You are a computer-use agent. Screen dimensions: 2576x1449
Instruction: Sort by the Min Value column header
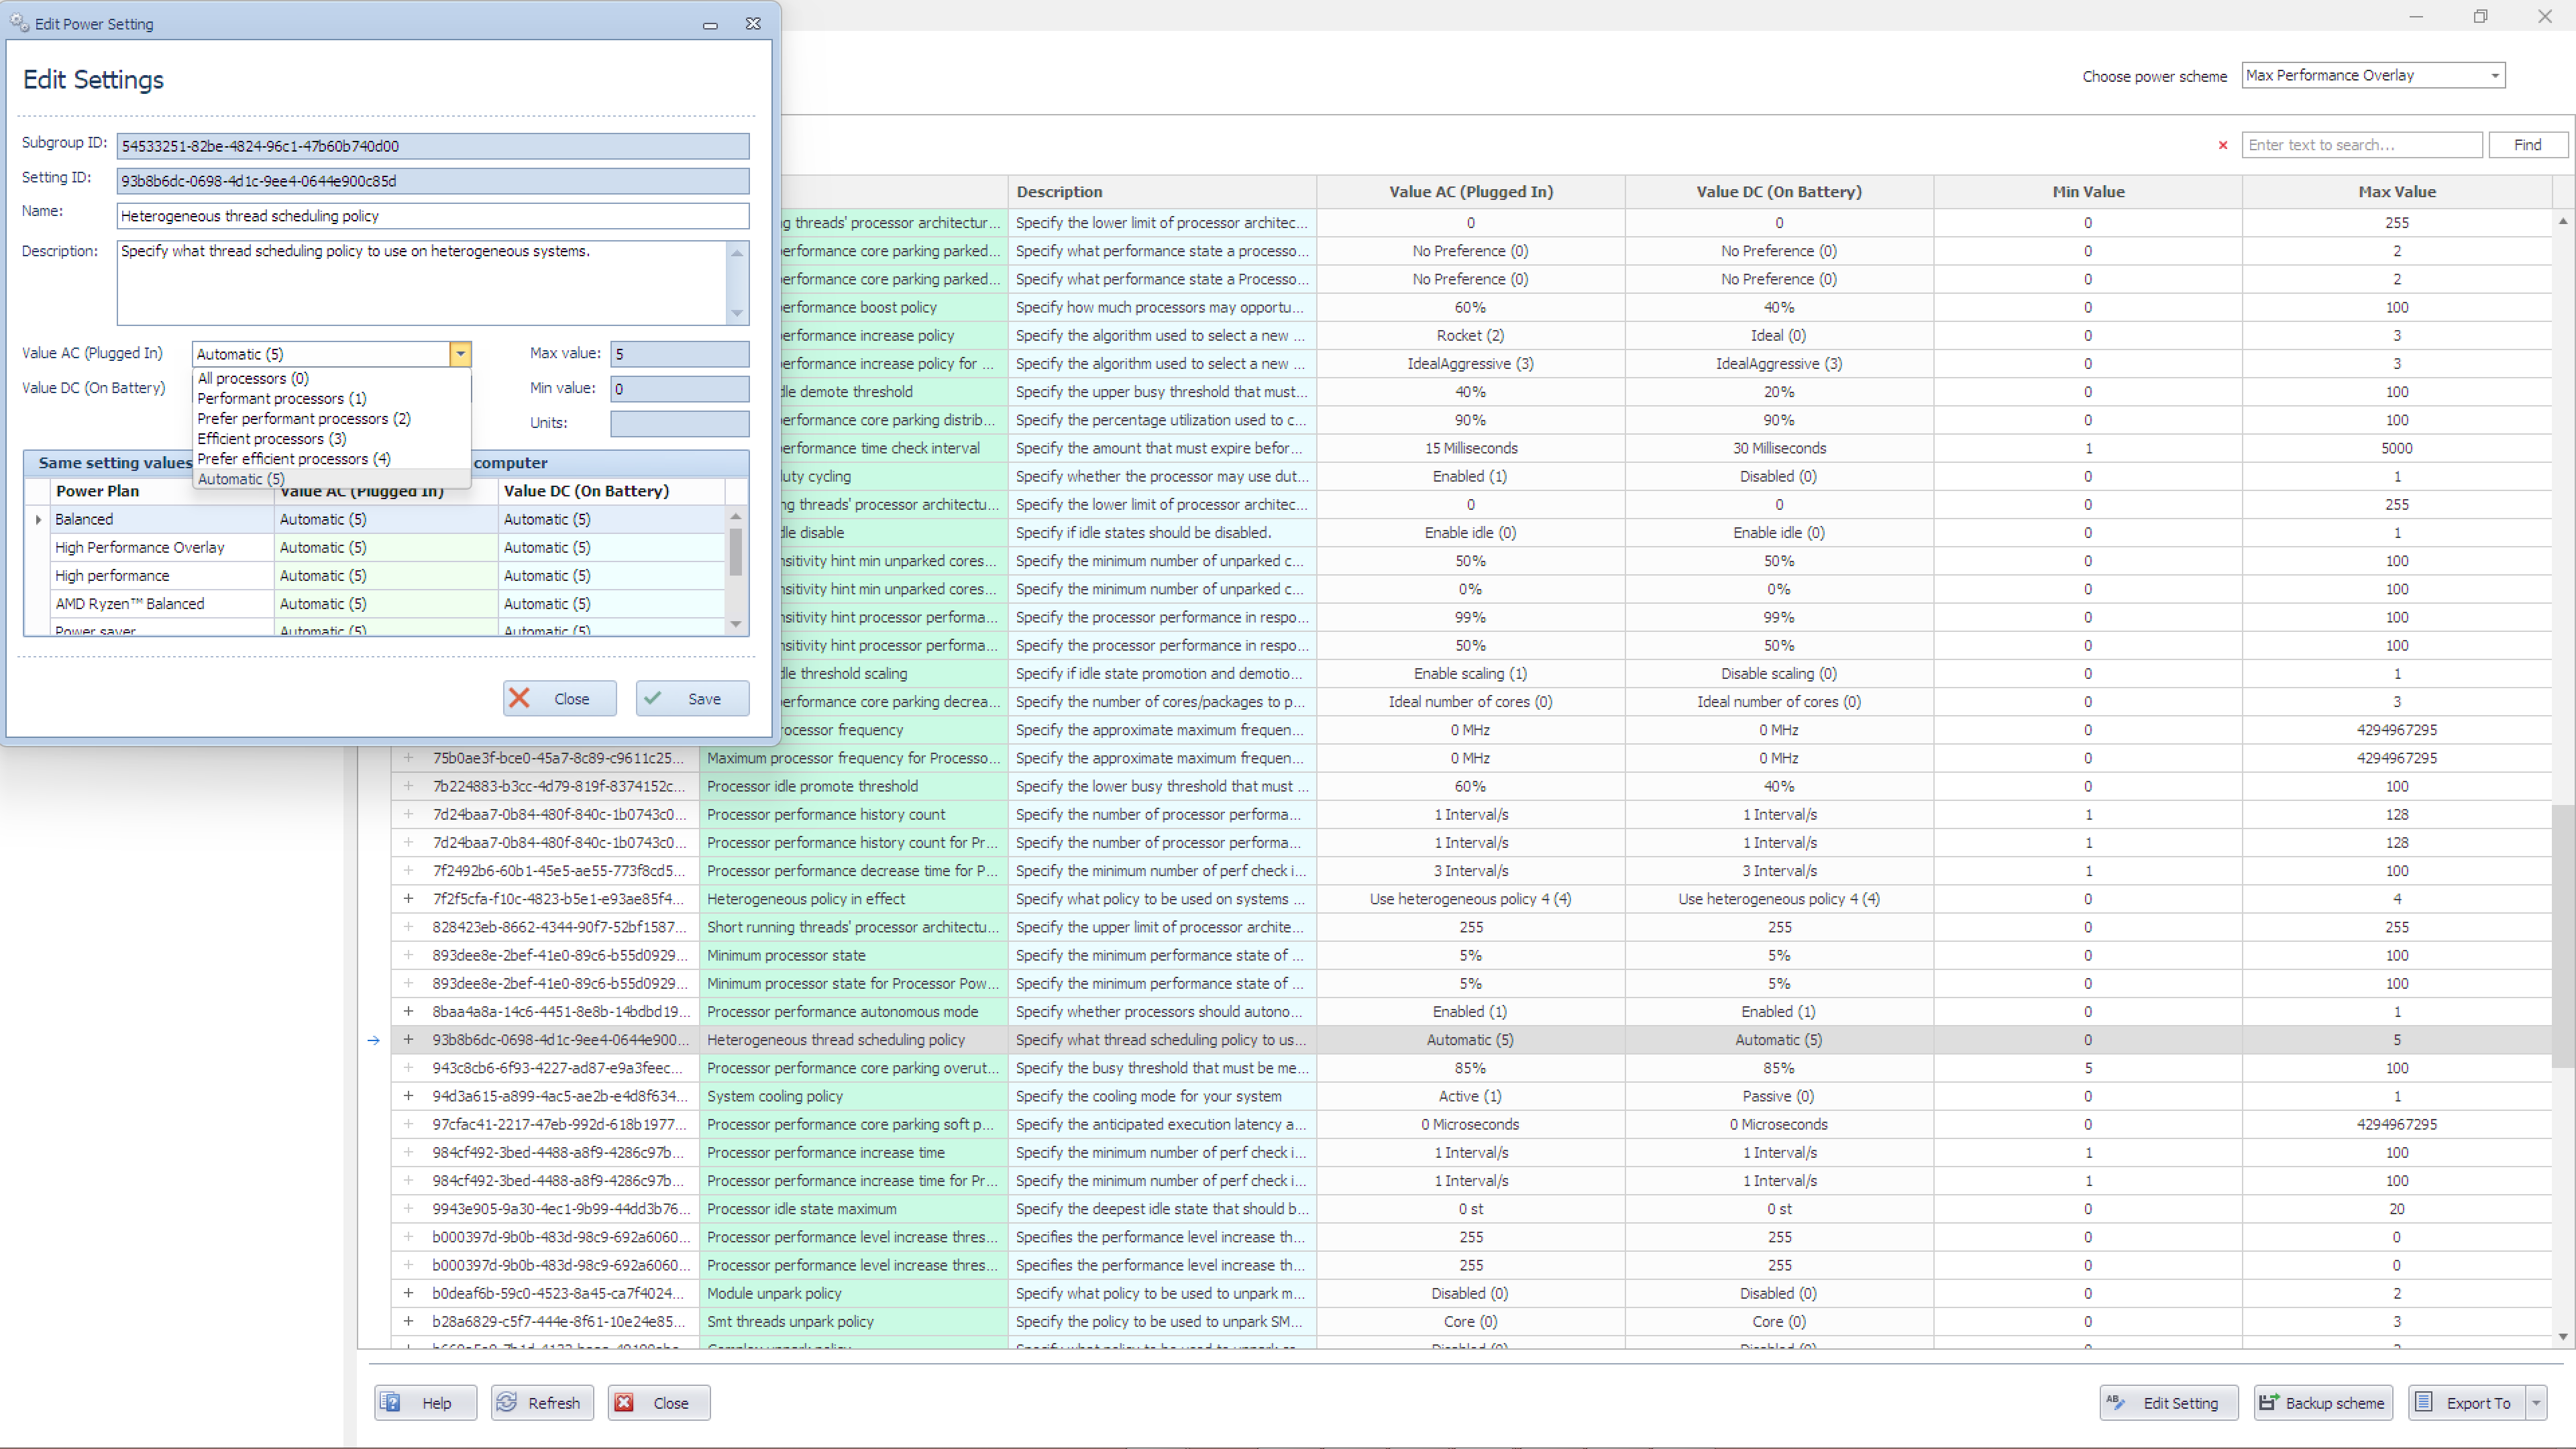click(2087, 192)
